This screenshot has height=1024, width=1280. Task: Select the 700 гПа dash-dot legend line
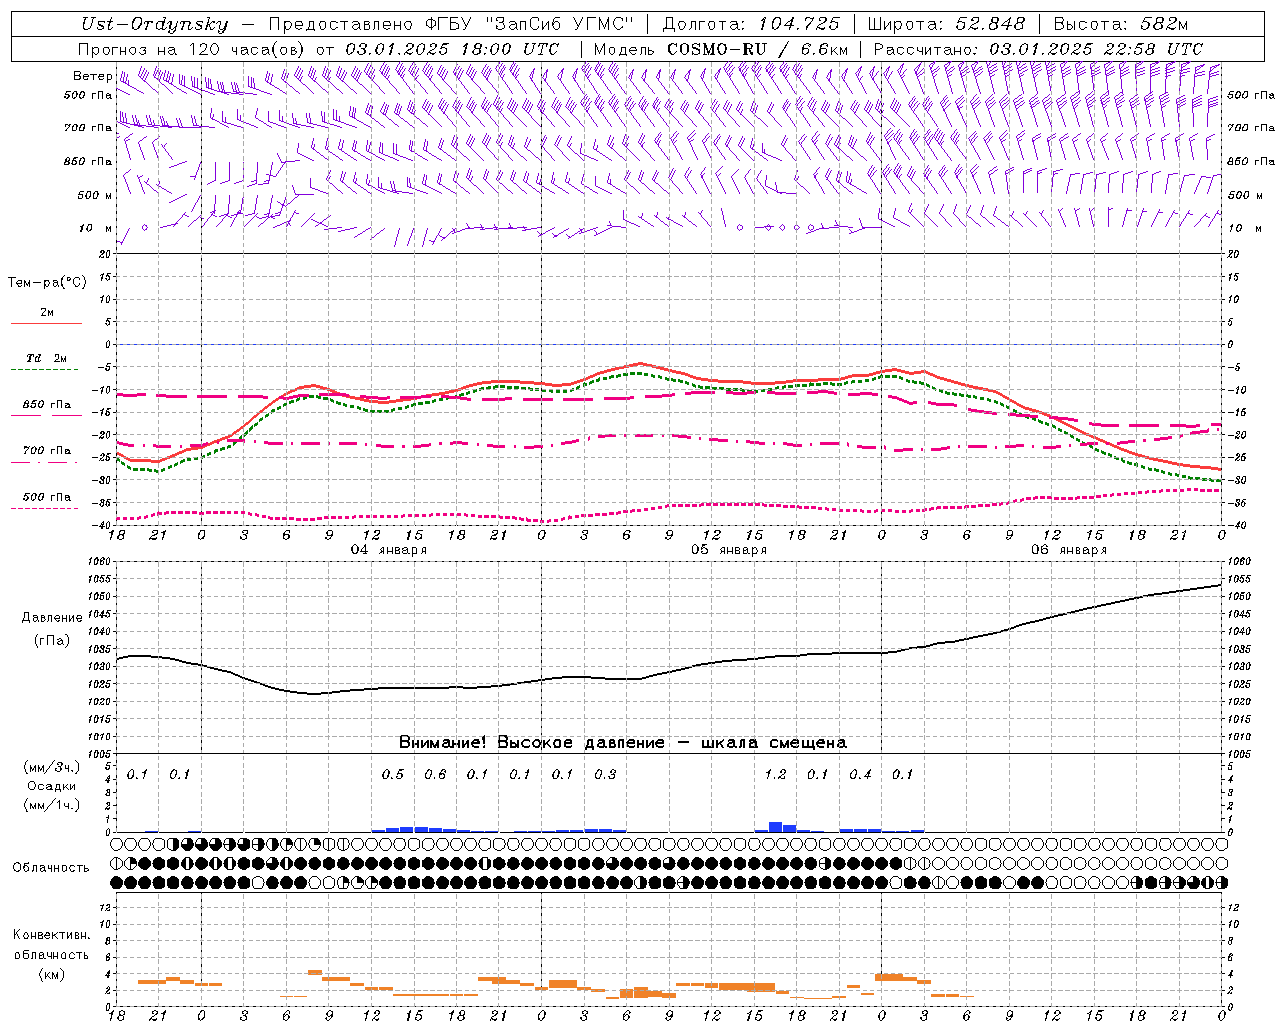pyautogui.click(x=46, y=462)
